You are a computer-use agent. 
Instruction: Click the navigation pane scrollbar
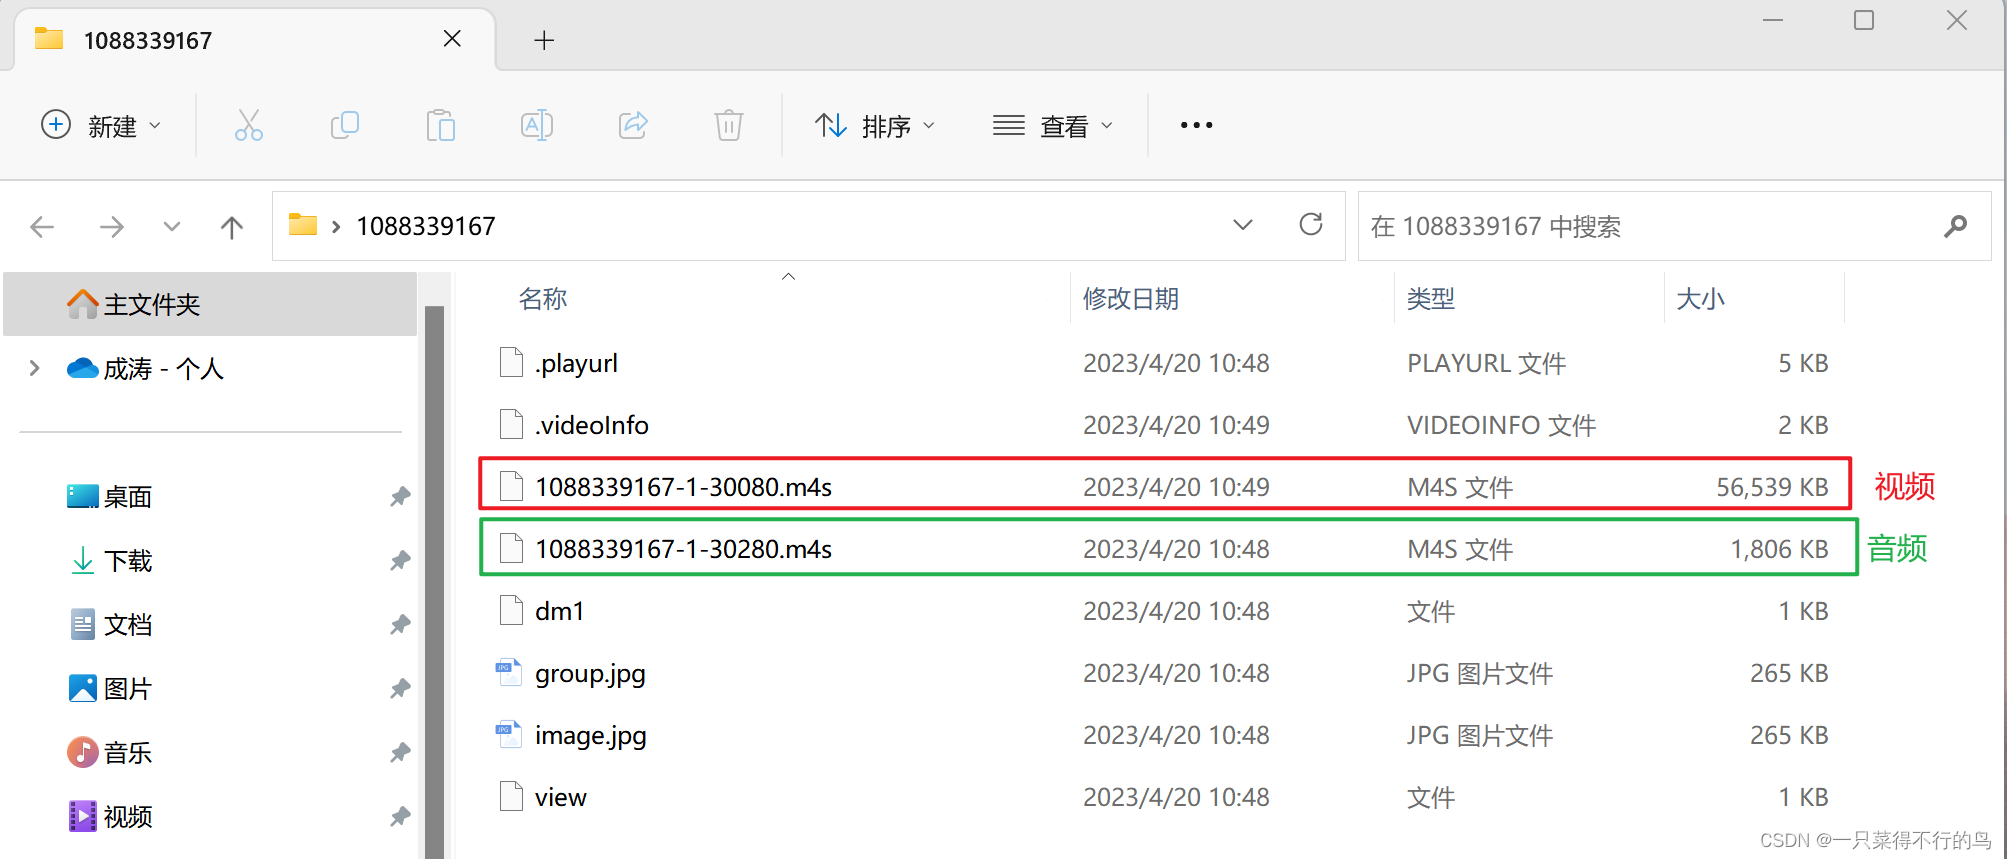coord(434,580)
